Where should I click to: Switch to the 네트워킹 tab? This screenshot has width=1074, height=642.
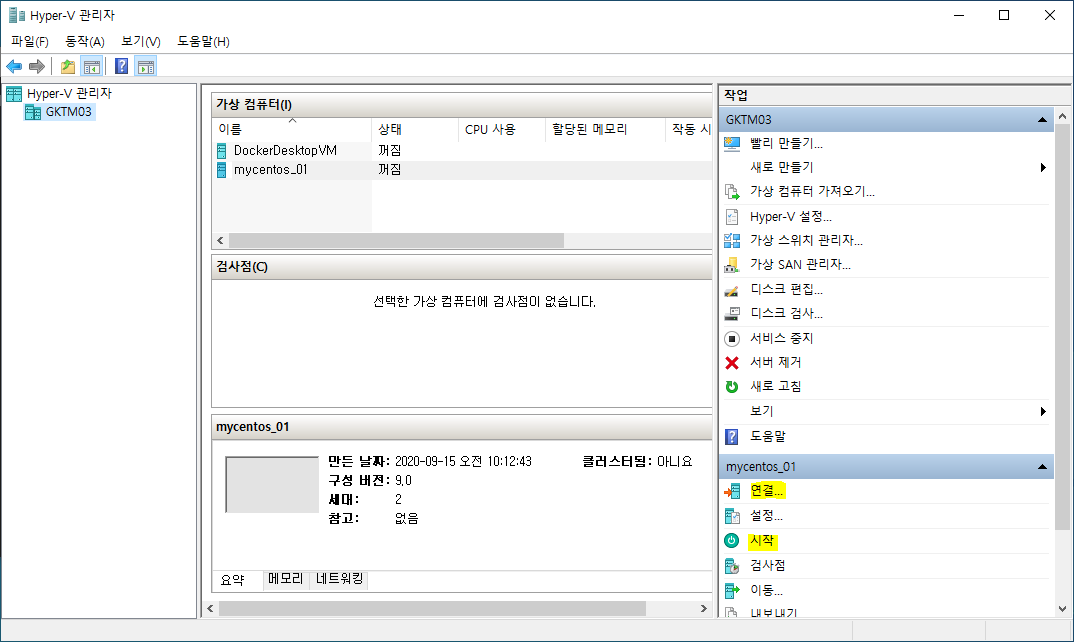[340, 579]
